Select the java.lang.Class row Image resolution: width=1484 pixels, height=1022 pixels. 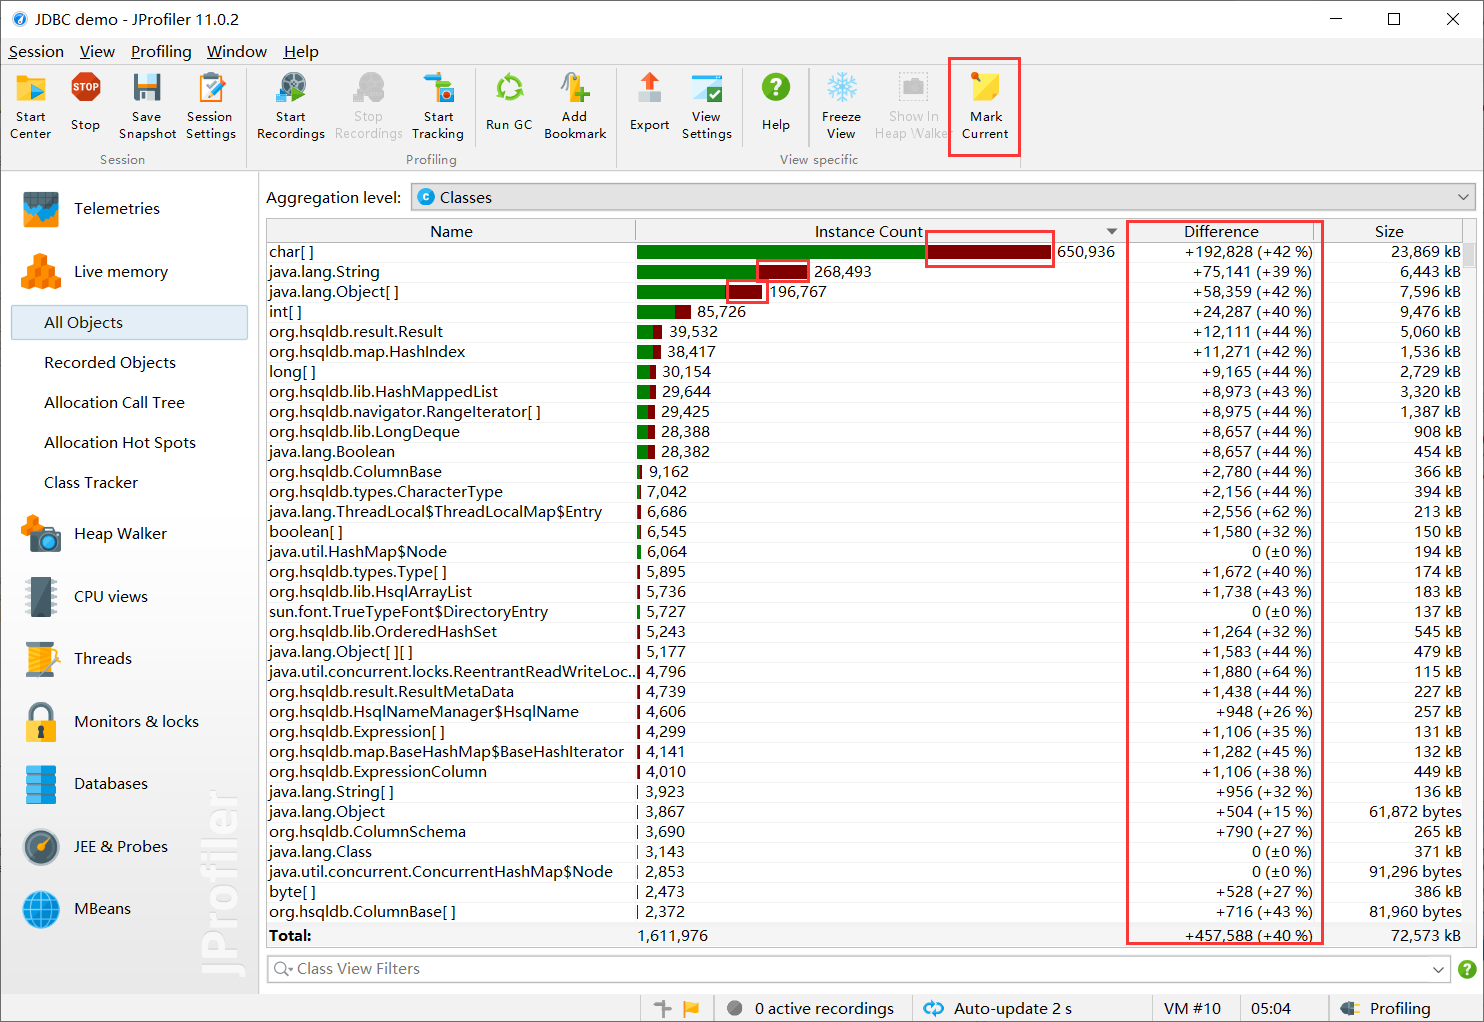point(865,852)
